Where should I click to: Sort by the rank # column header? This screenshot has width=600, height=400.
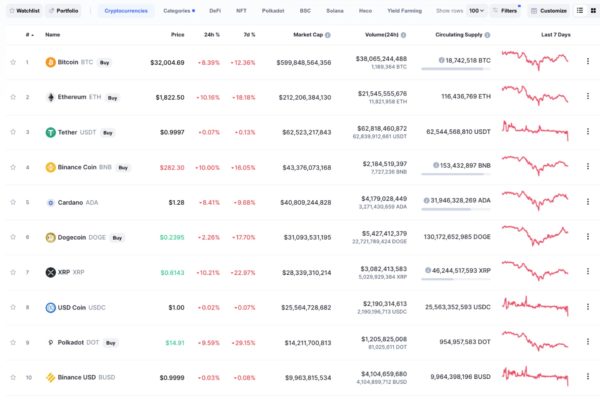(x=29, y=35)
